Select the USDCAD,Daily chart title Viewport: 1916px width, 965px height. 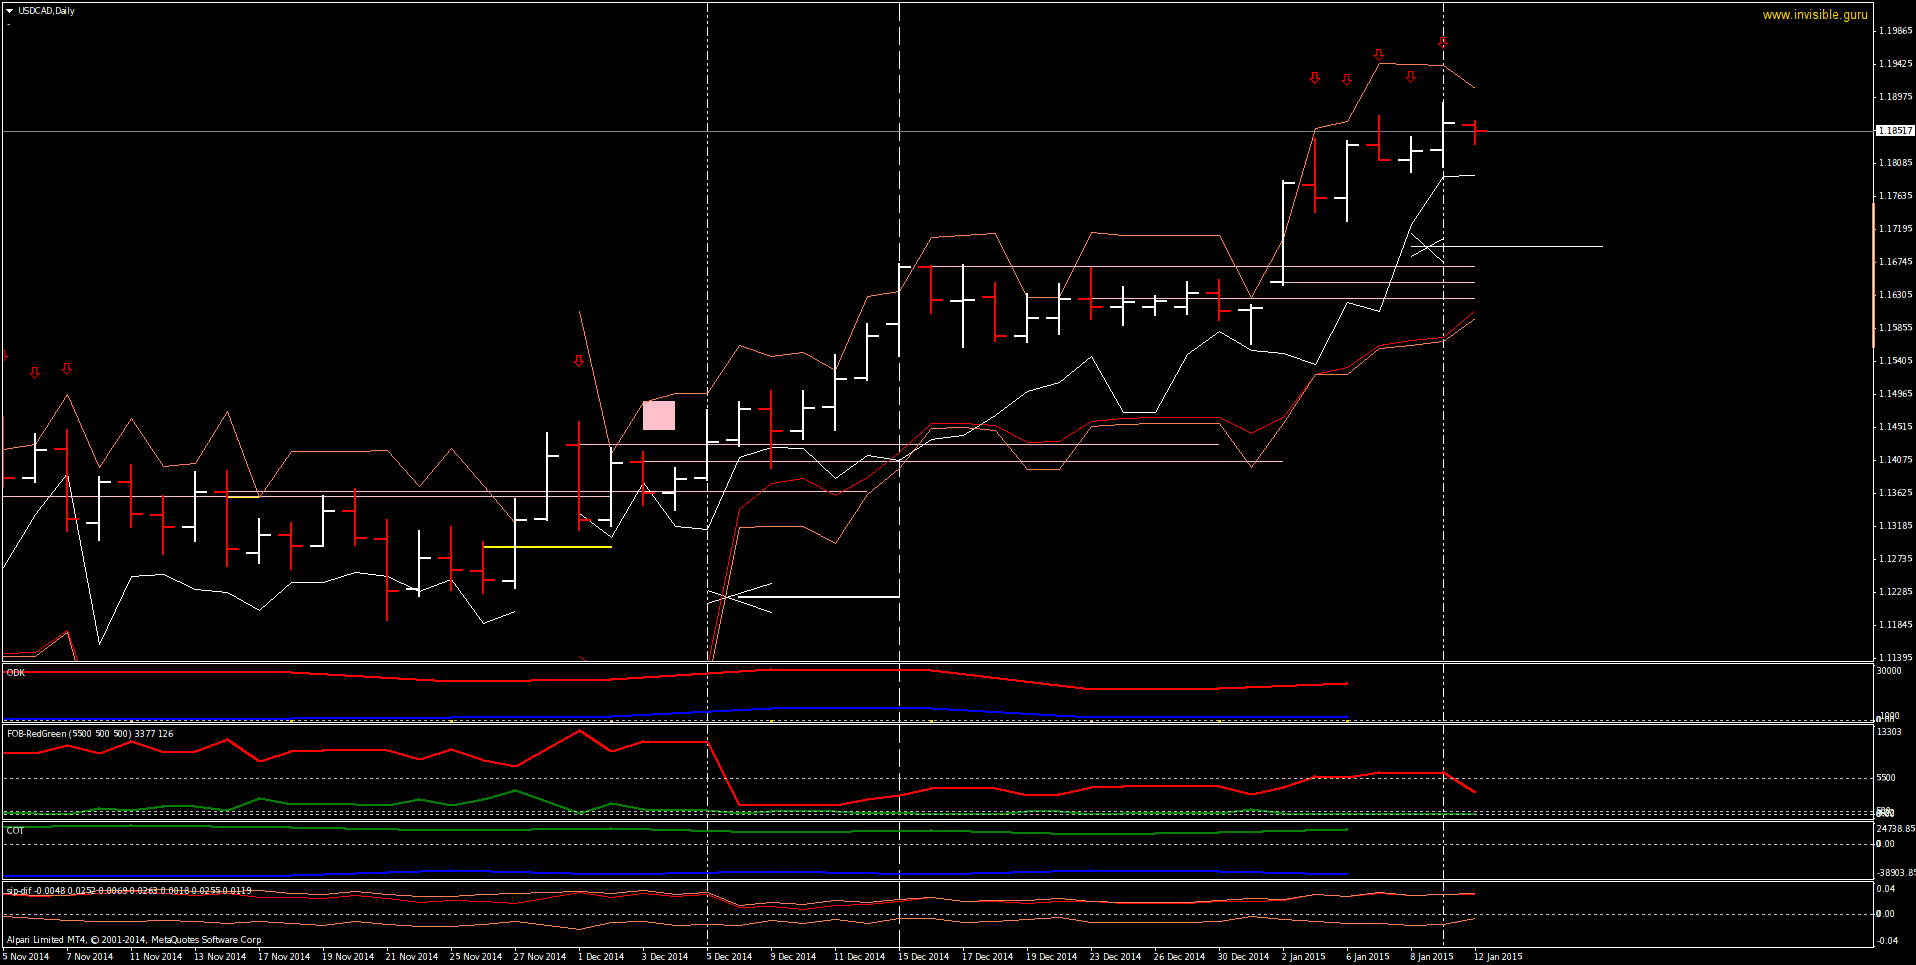(x=46, y=11)
